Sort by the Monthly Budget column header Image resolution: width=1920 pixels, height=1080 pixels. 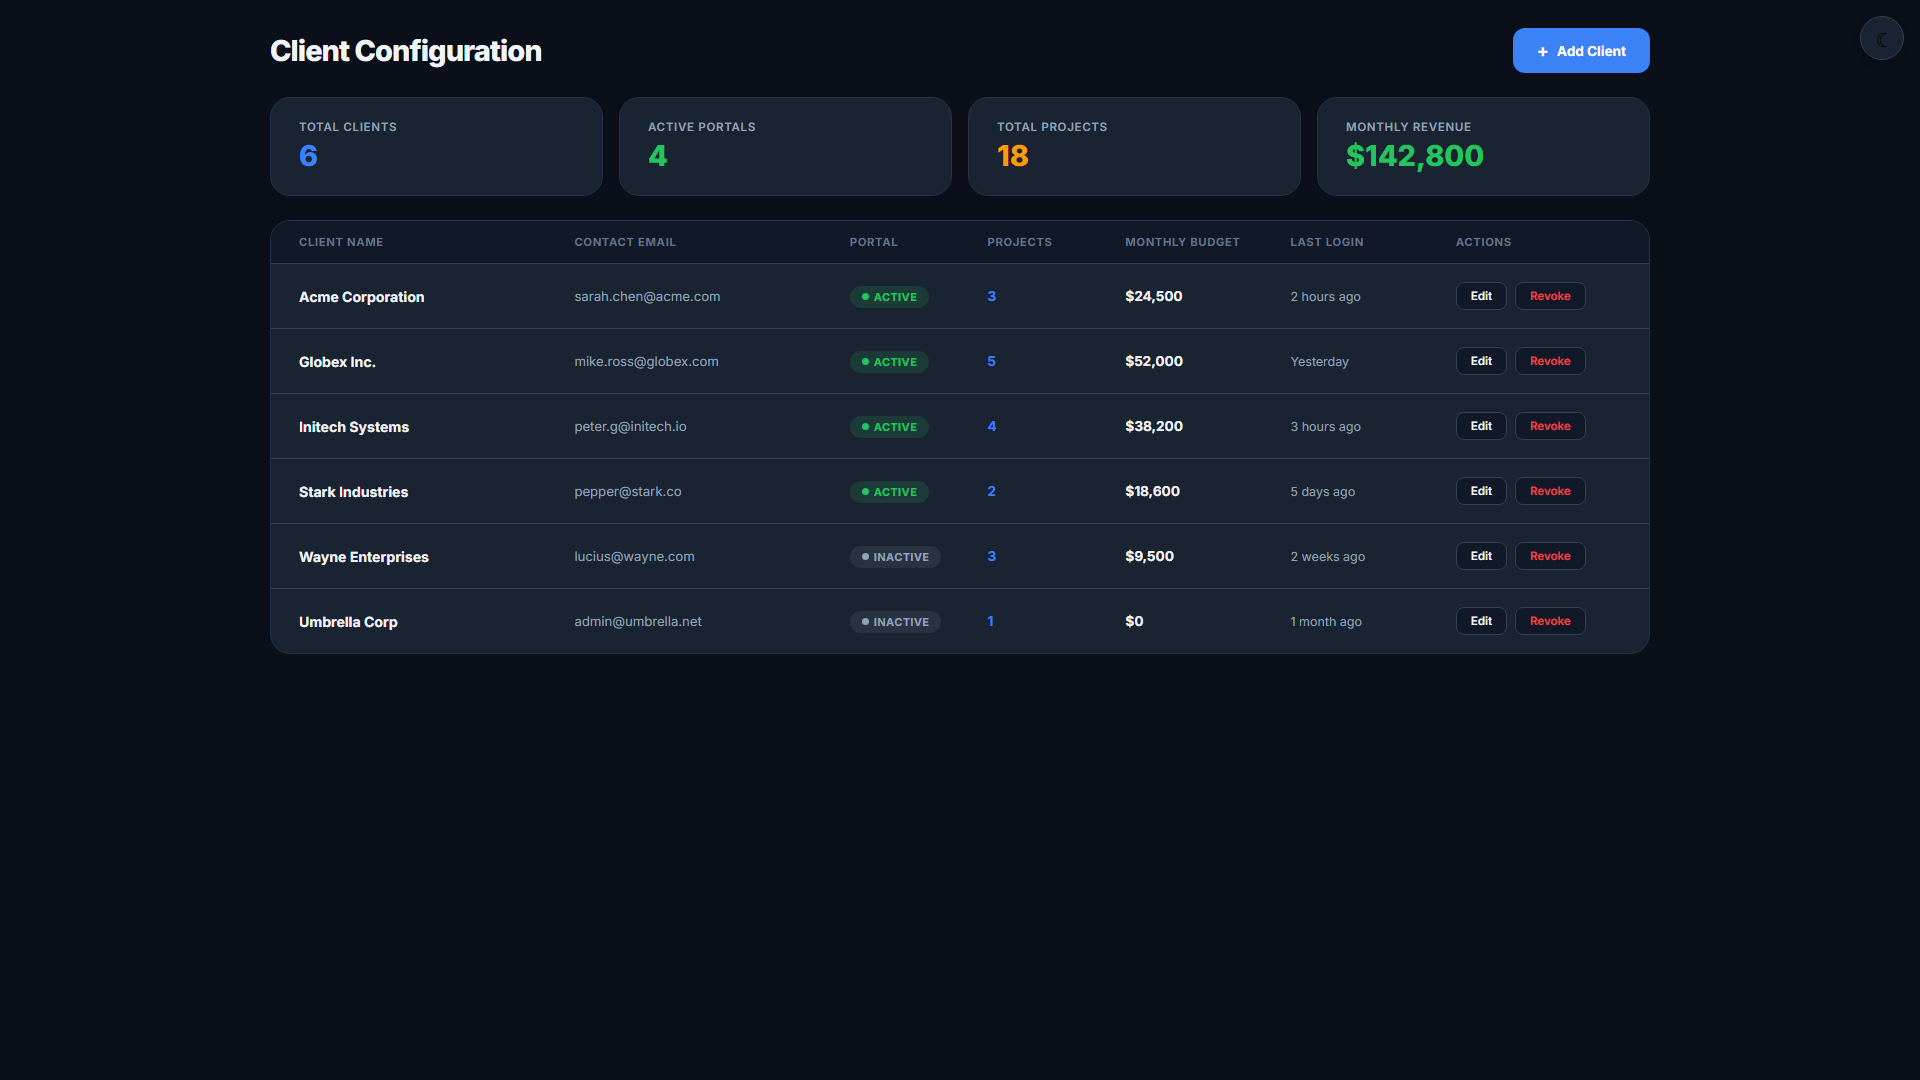click(x=1182, y=242)
